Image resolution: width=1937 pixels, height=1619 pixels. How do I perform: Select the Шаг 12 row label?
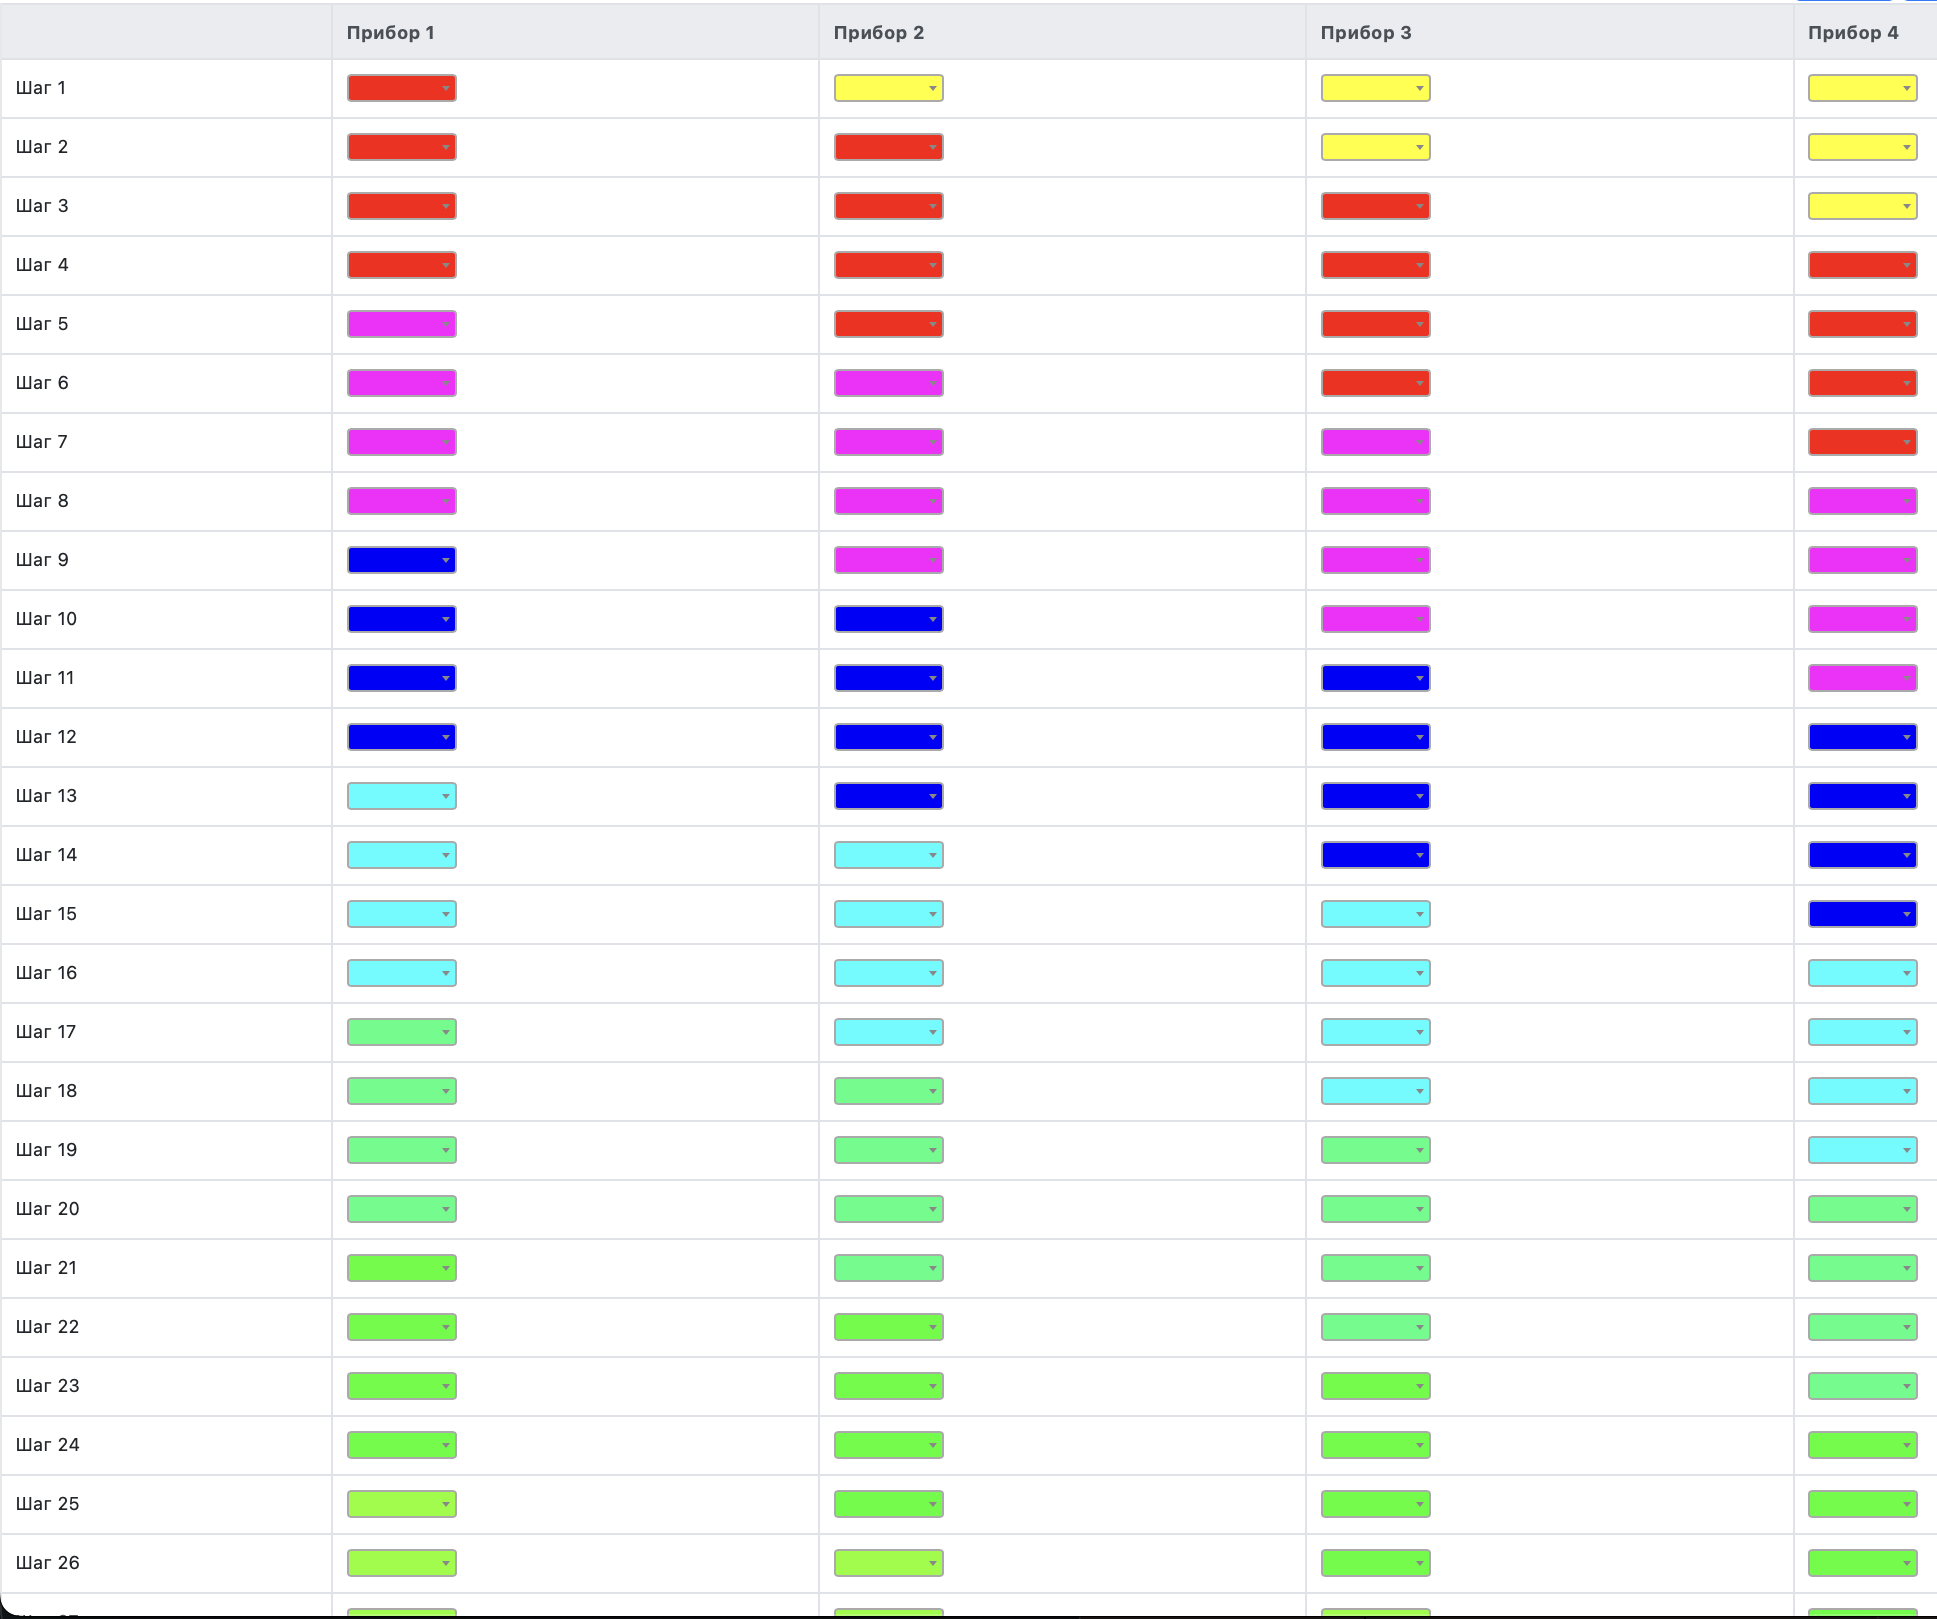point(46,737)
